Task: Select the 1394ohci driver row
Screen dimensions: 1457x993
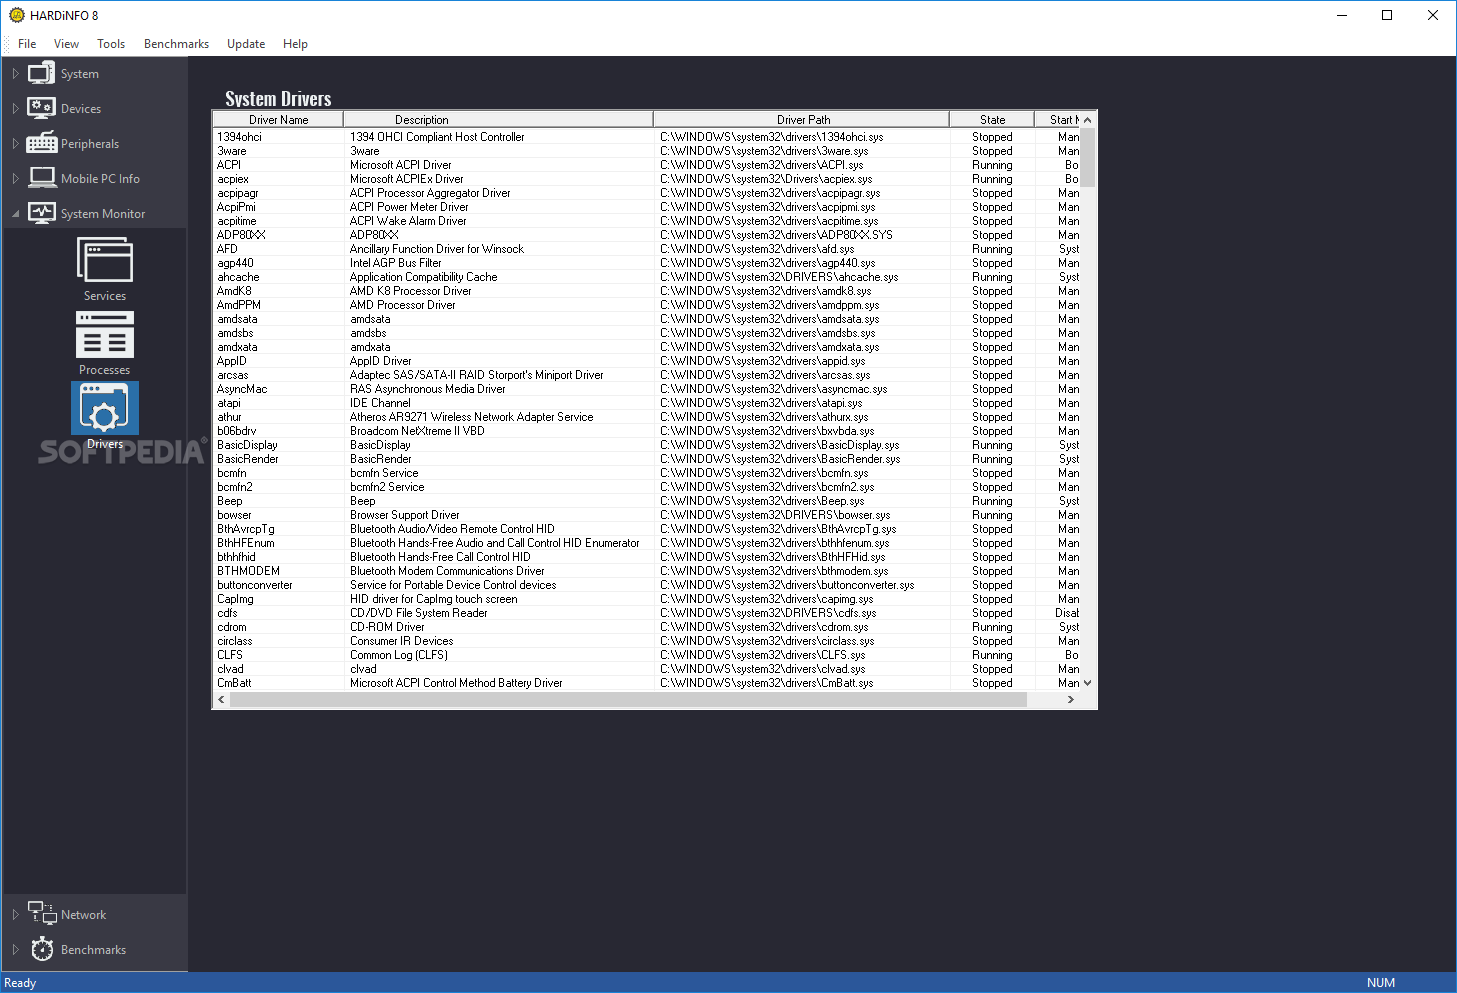Action: (x=646, y=137)
